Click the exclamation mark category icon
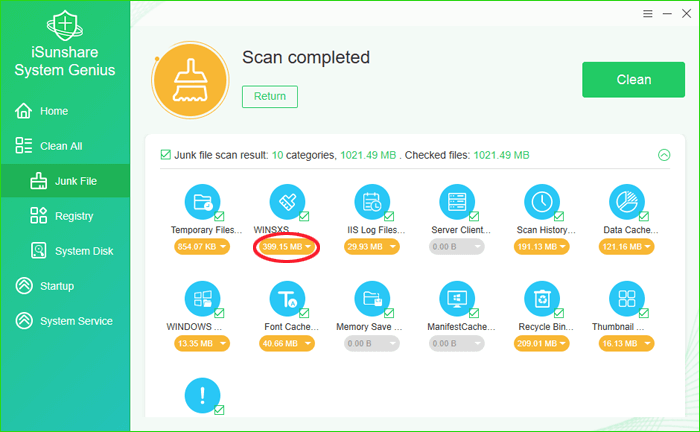700x432 pixels. tap(202, 395)
